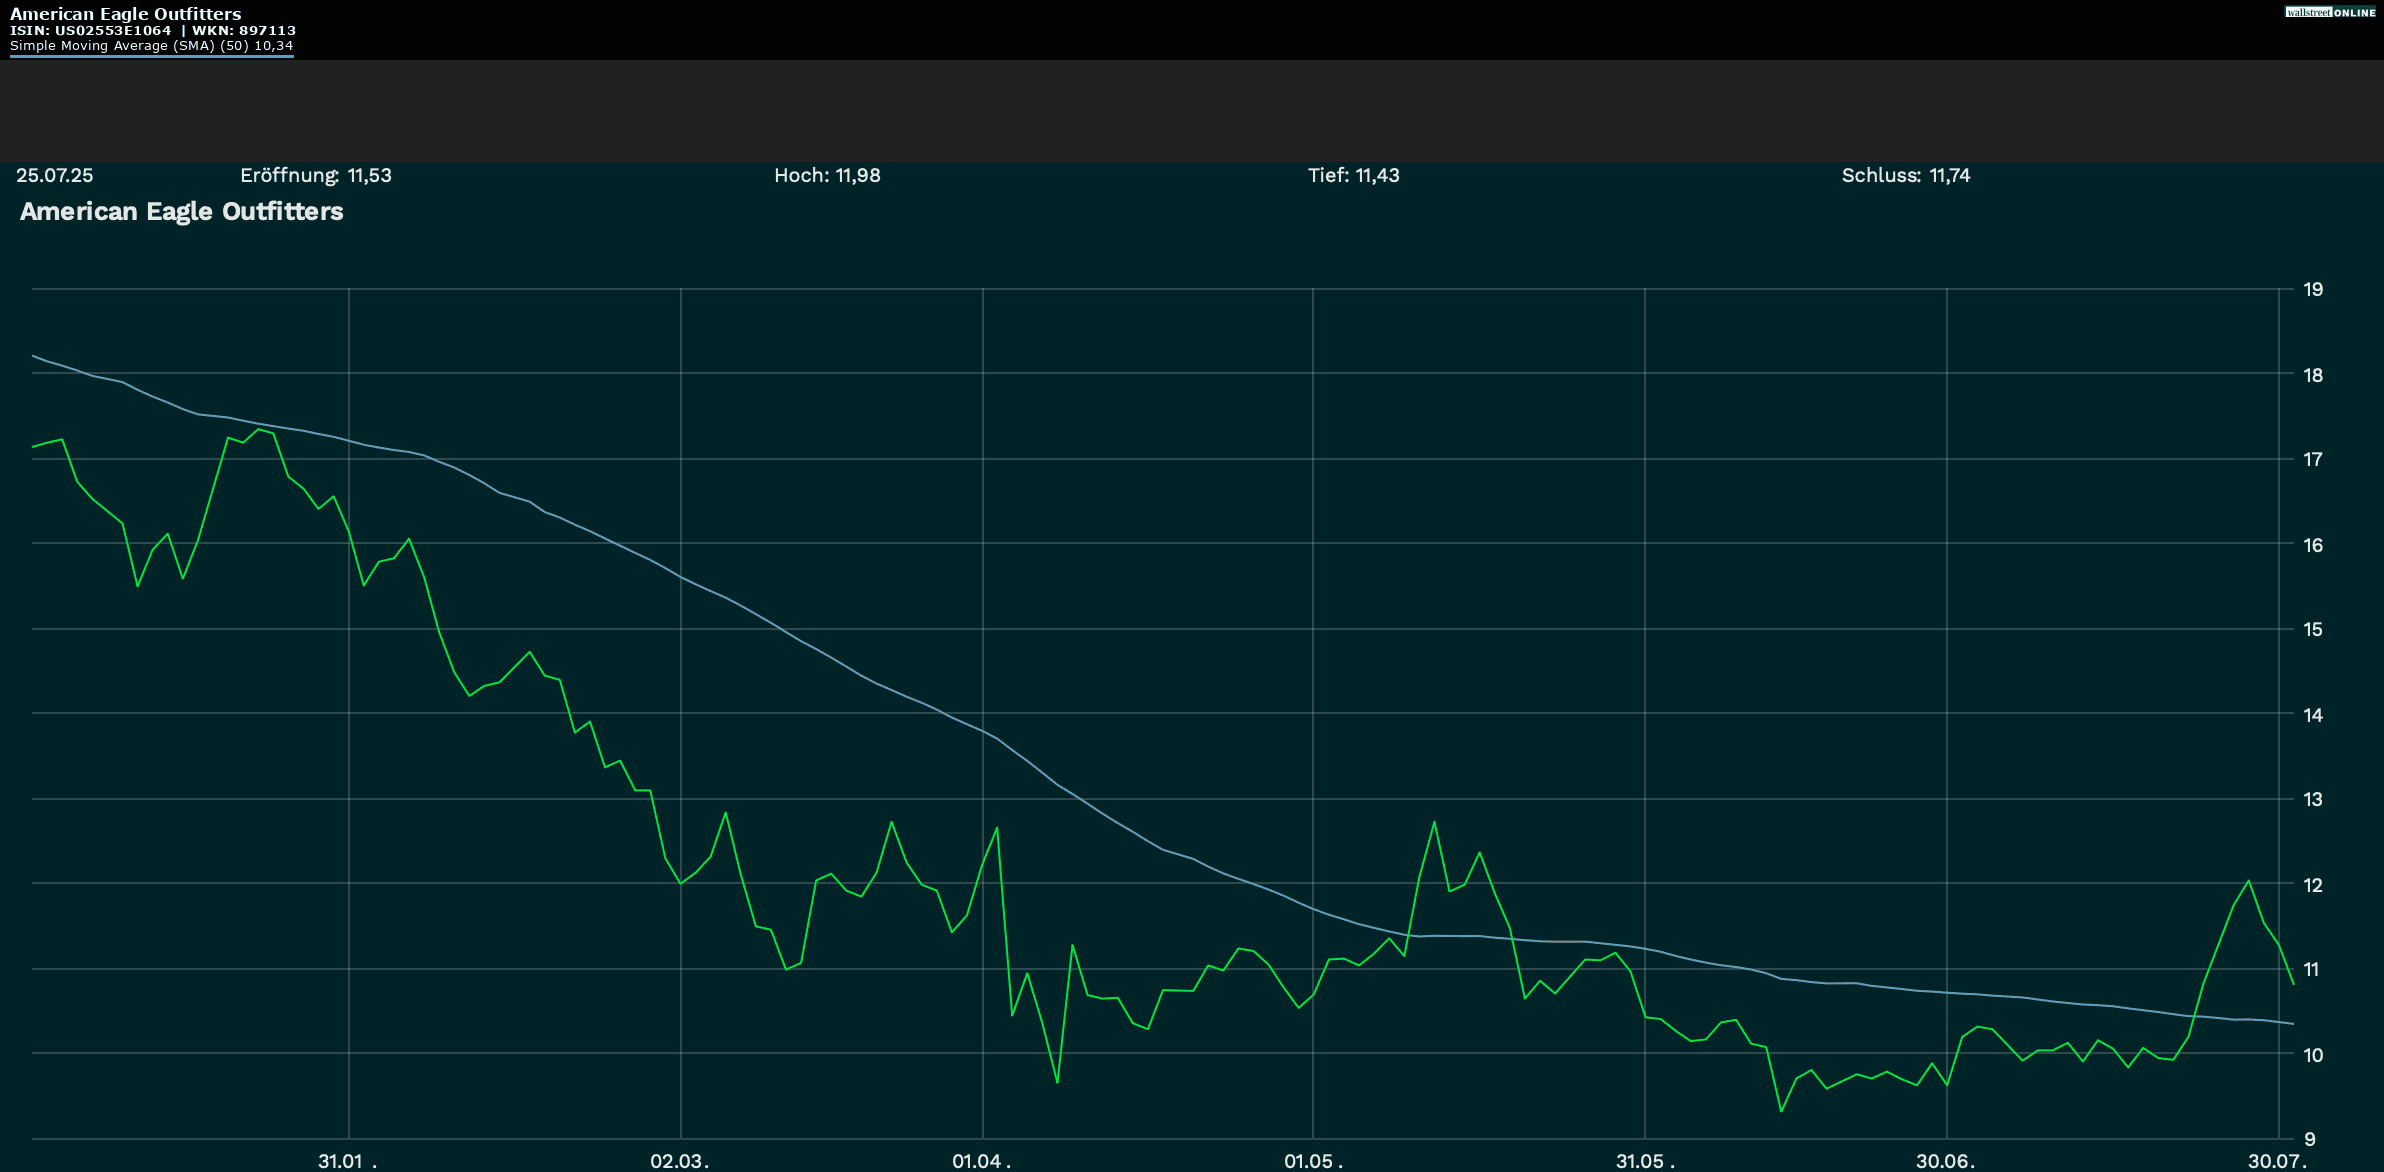
Task: Click the 19 price axis label
Action: coord(2313,290)
